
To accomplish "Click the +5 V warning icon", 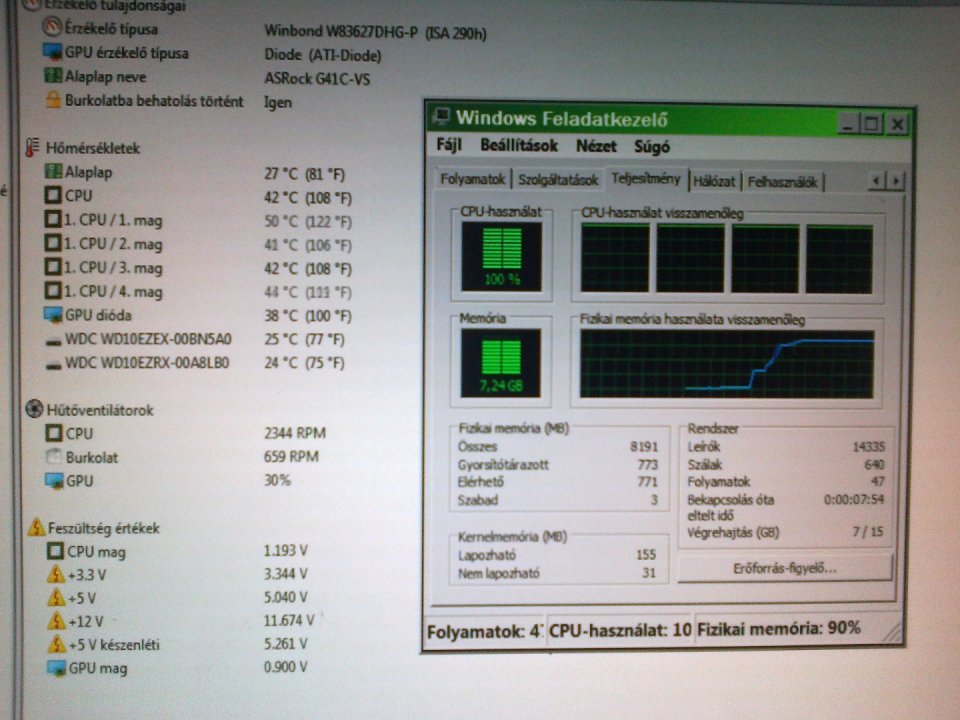I will [56, 597].
